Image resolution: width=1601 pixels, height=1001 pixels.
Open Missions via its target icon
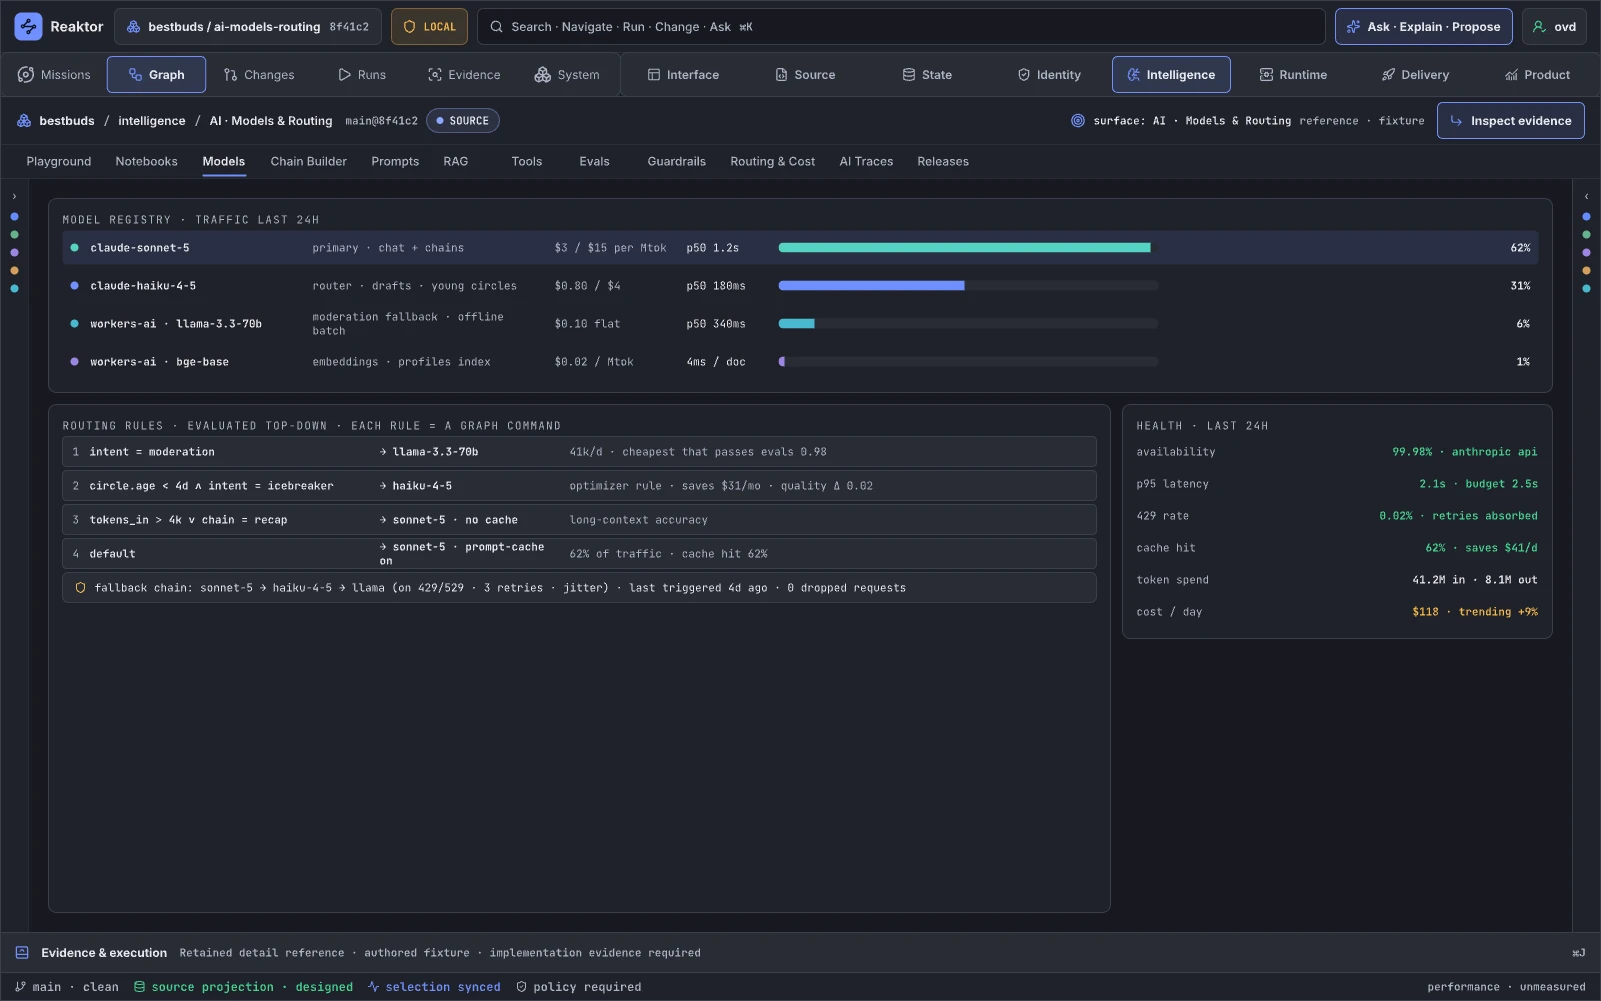point(26,75)
